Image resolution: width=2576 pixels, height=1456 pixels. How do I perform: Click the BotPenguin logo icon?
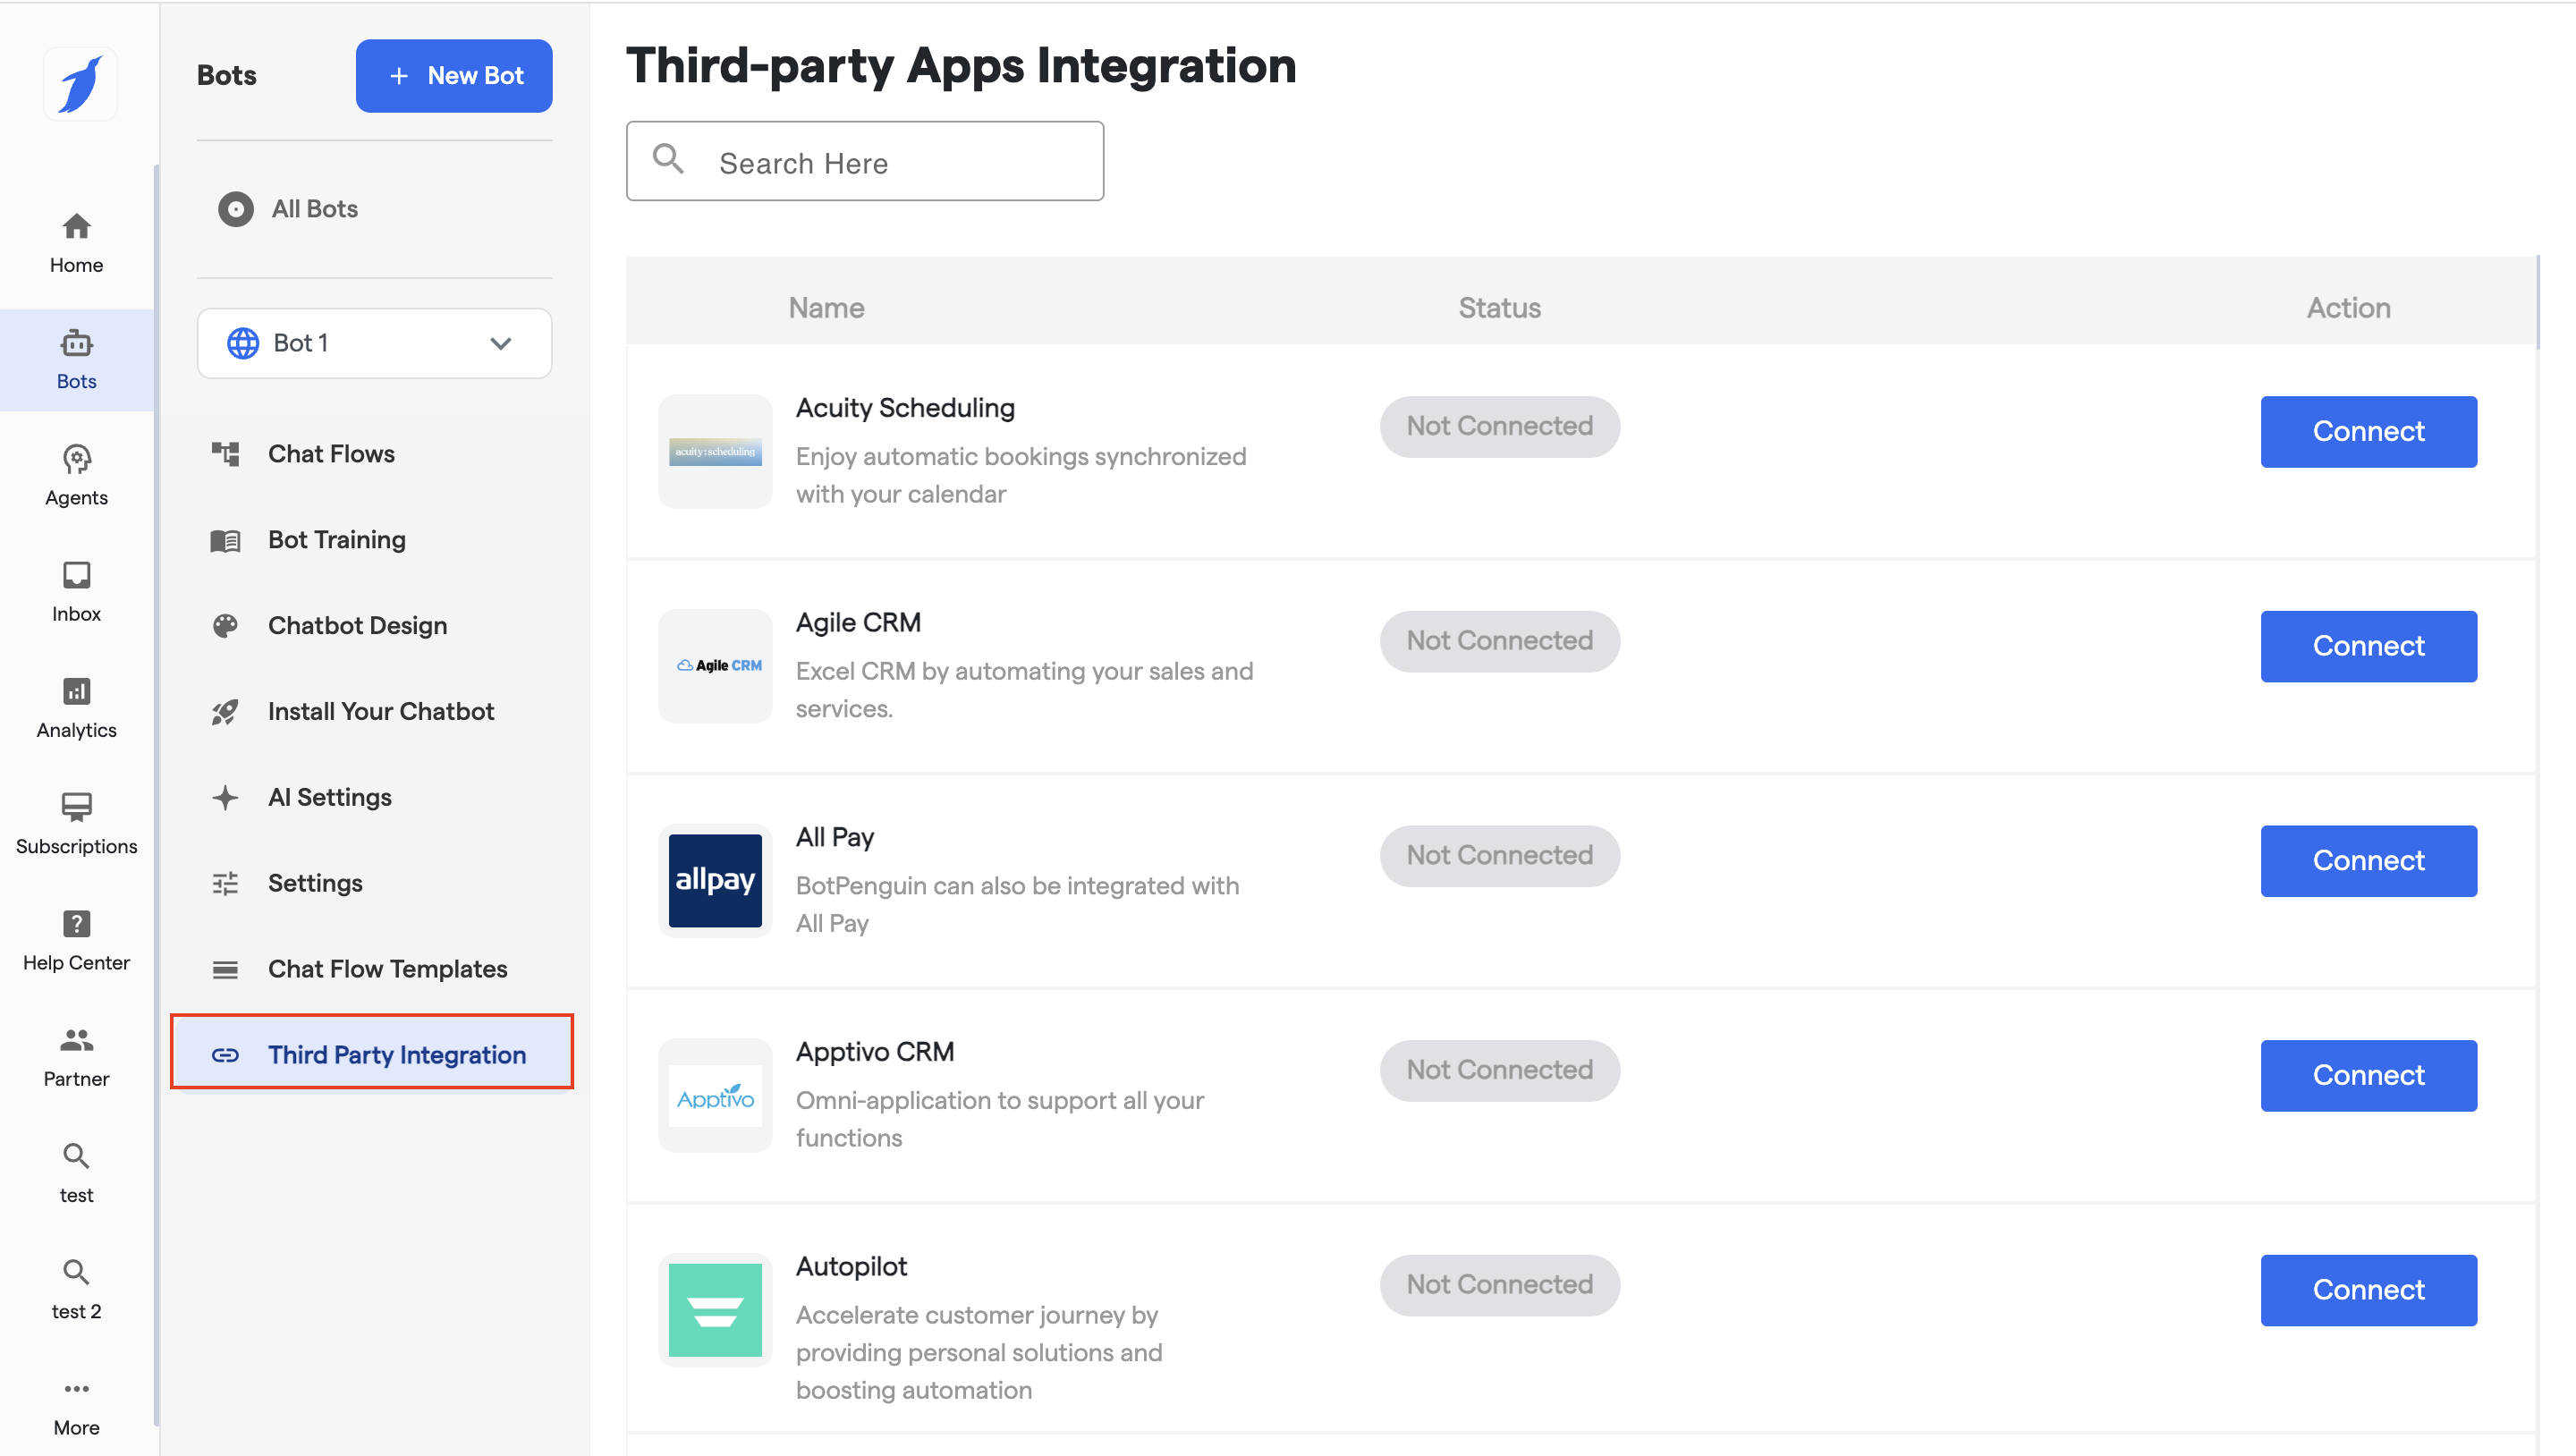[x=80, y=84]
